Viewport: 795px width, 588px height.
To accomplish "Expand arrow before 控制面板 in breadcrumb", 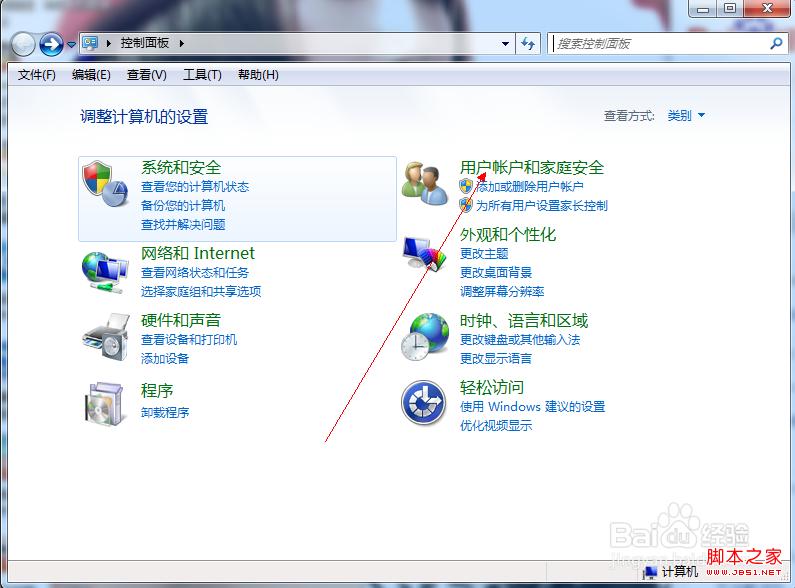I will pyautogui.click(x=109, y=44).
